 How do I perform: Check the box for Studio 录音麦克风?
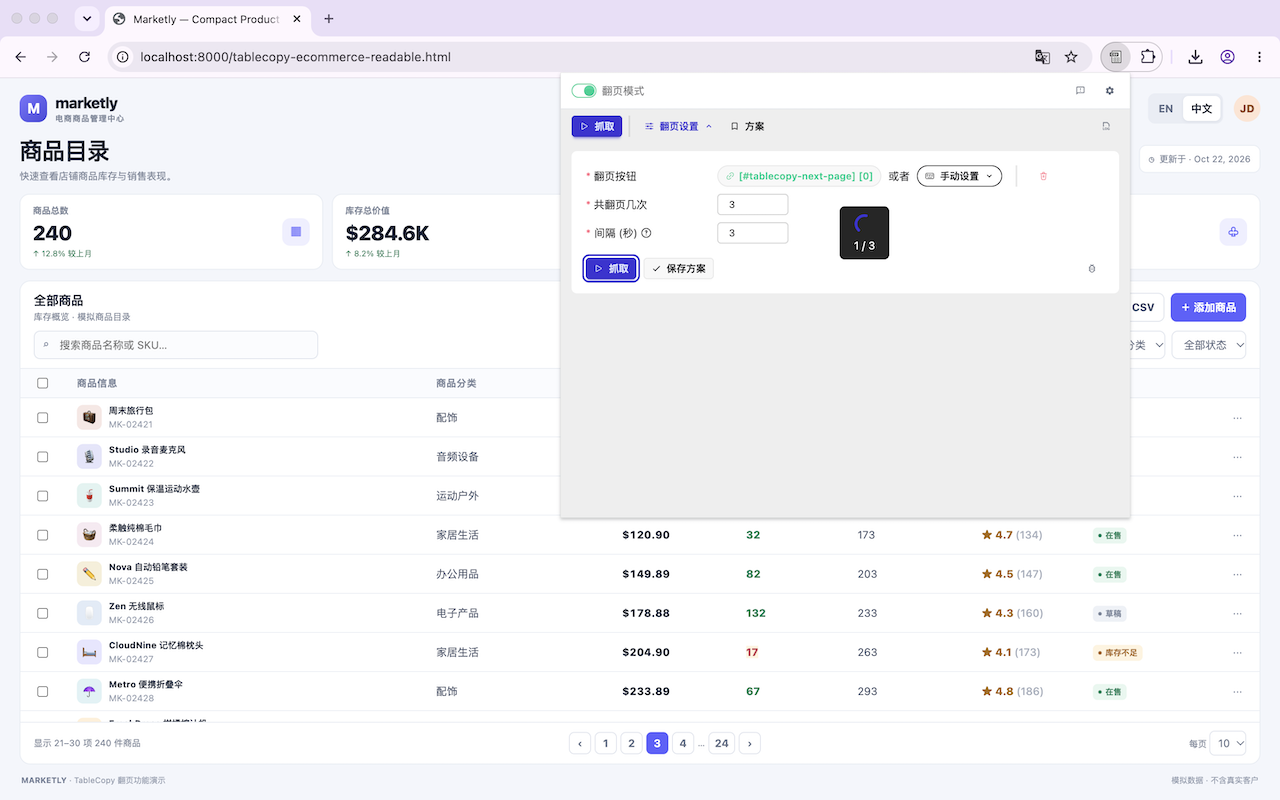tap(42, 457)
